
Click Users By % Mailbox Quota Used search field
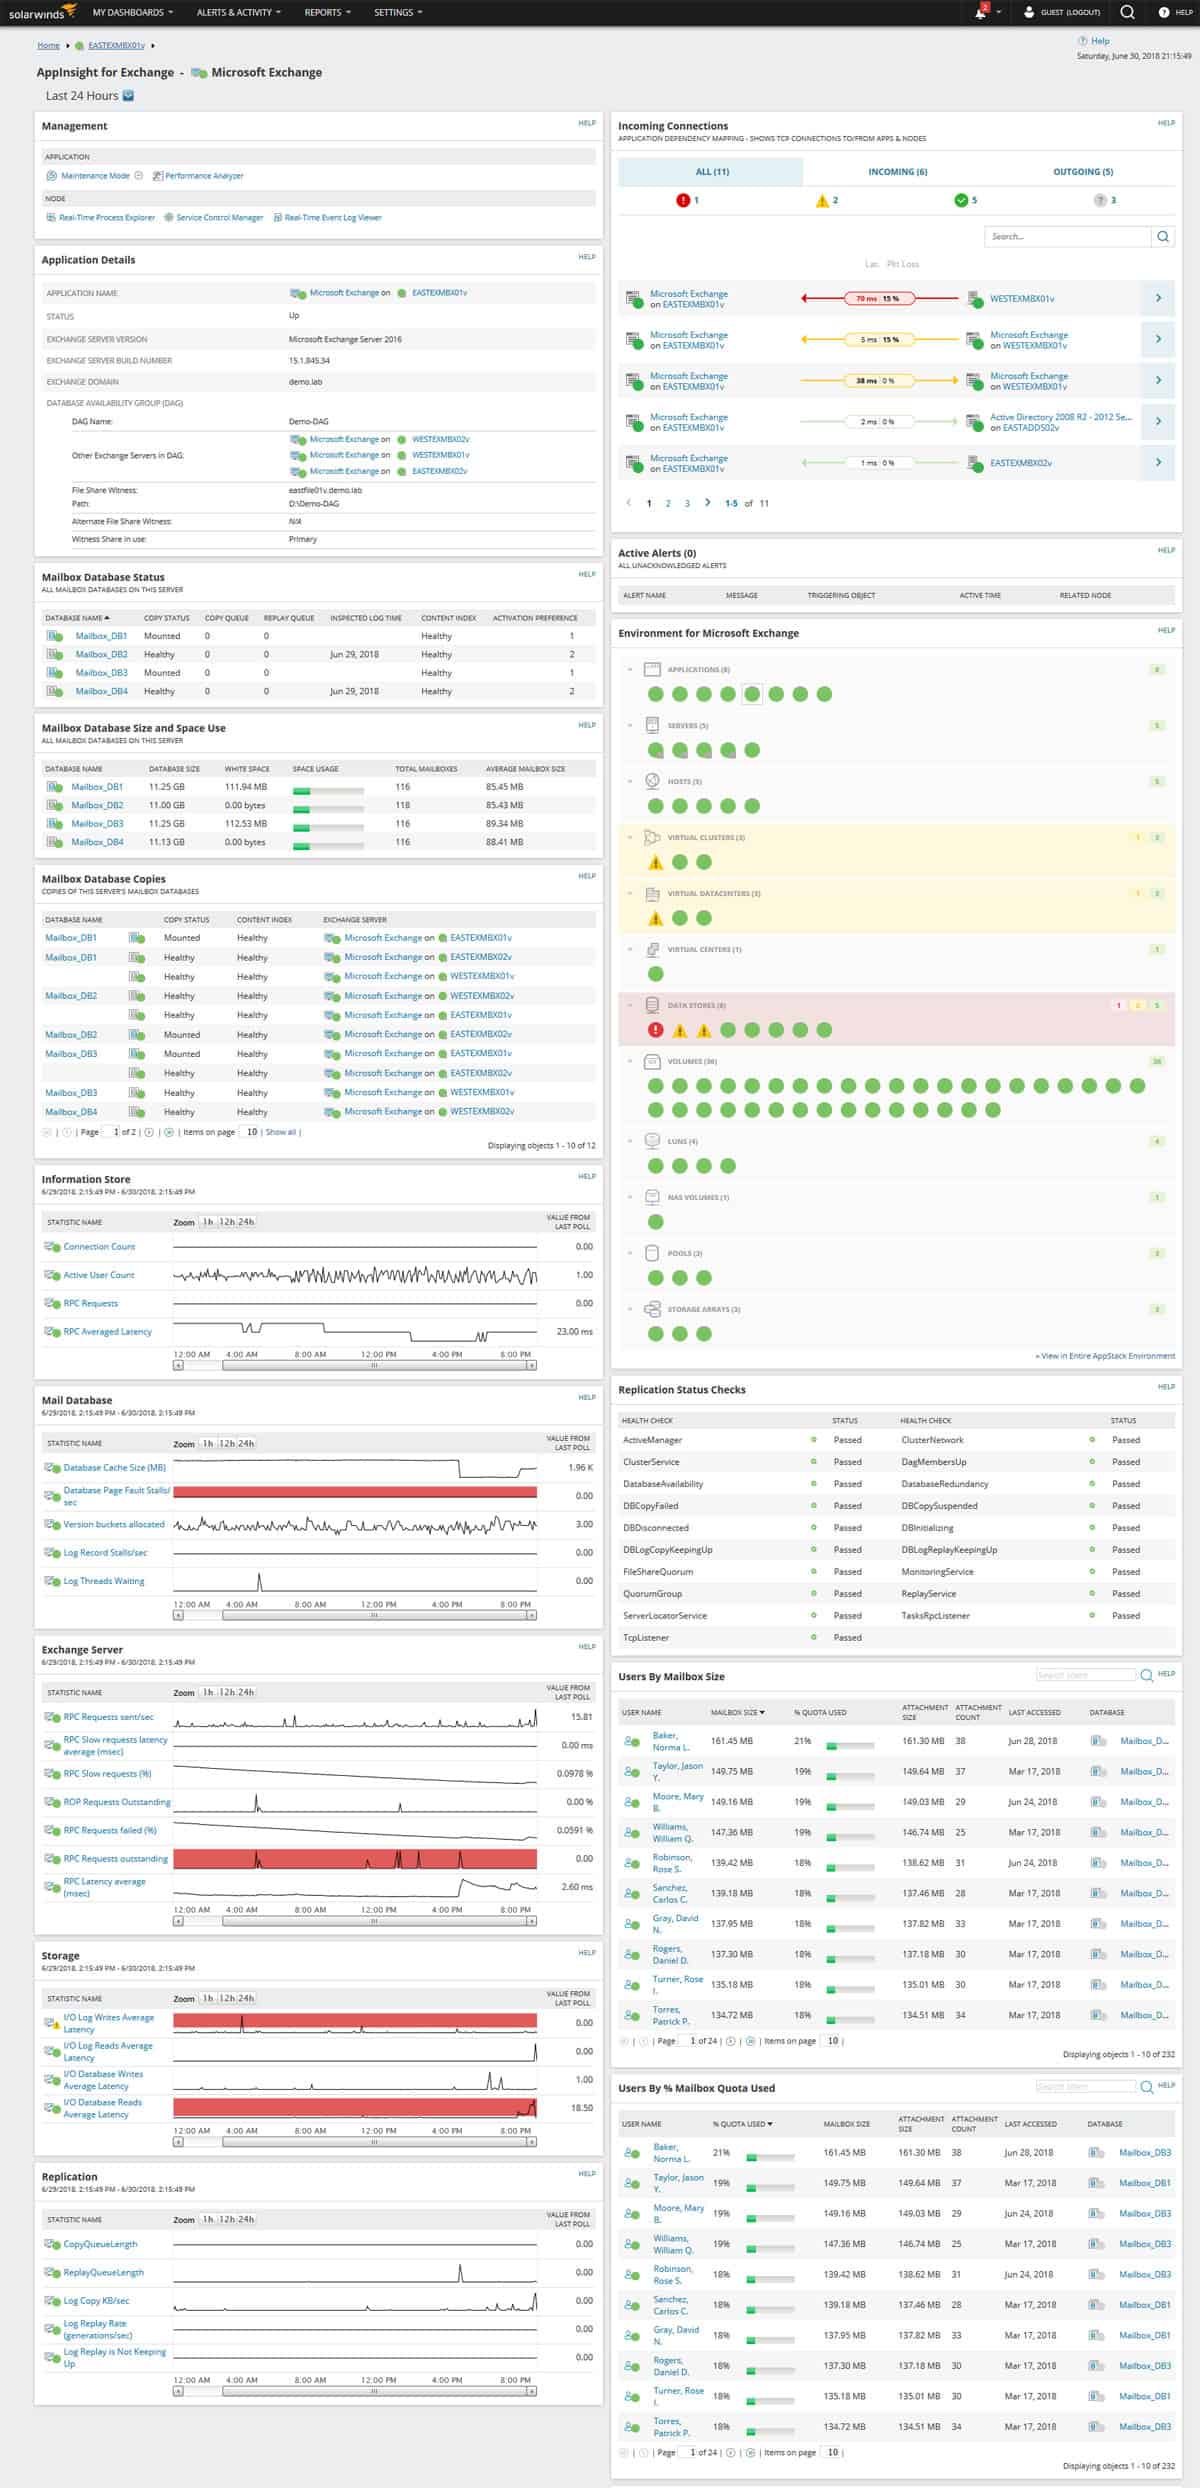pyautogui.click(x=1086, y=2086)
